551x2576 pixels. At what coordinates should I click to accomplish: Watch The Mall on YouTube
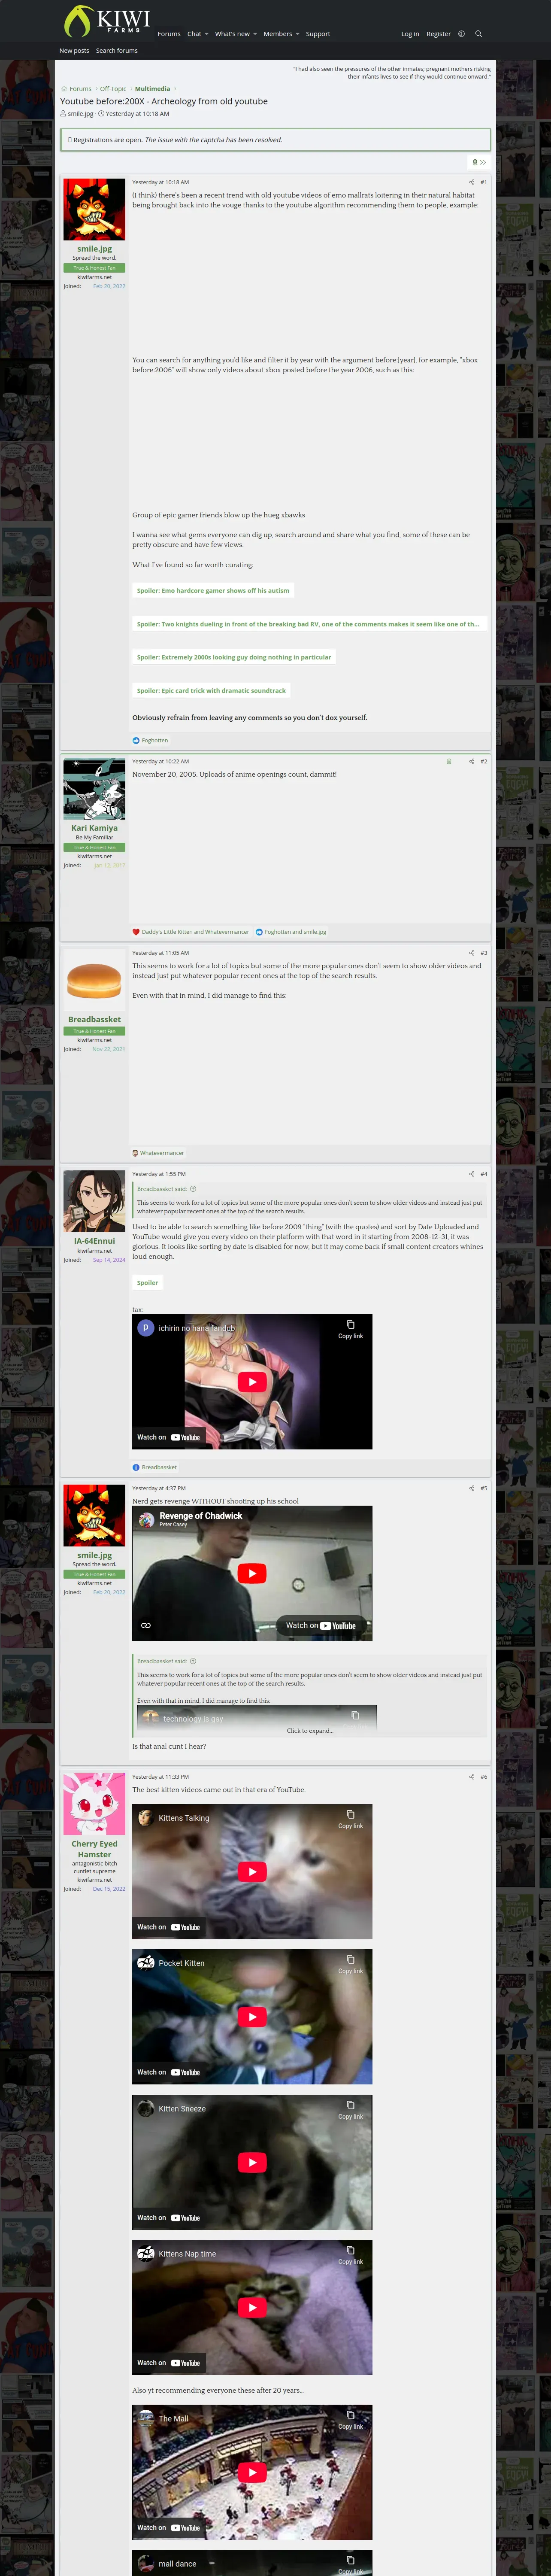(169, 2528)
